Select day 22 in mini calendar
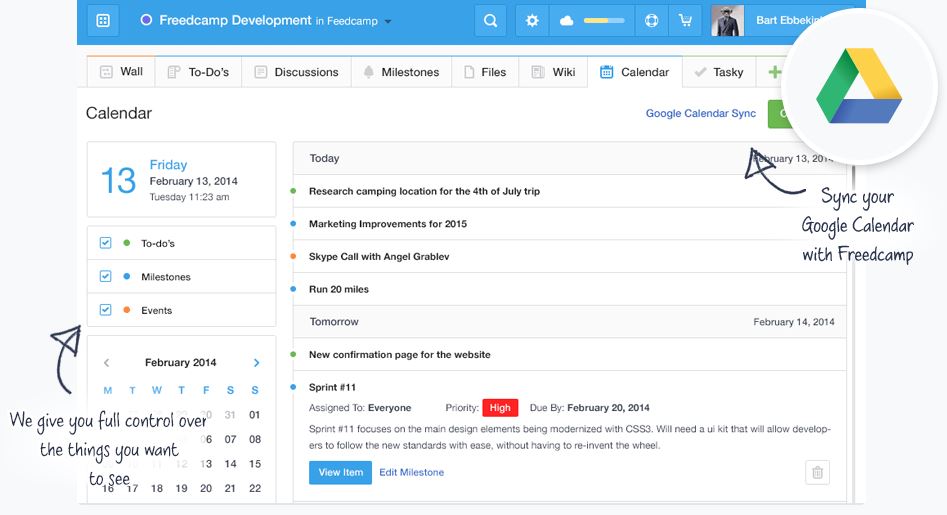The height and width of the screenshot is (515, 947). [x=255, y=488]
